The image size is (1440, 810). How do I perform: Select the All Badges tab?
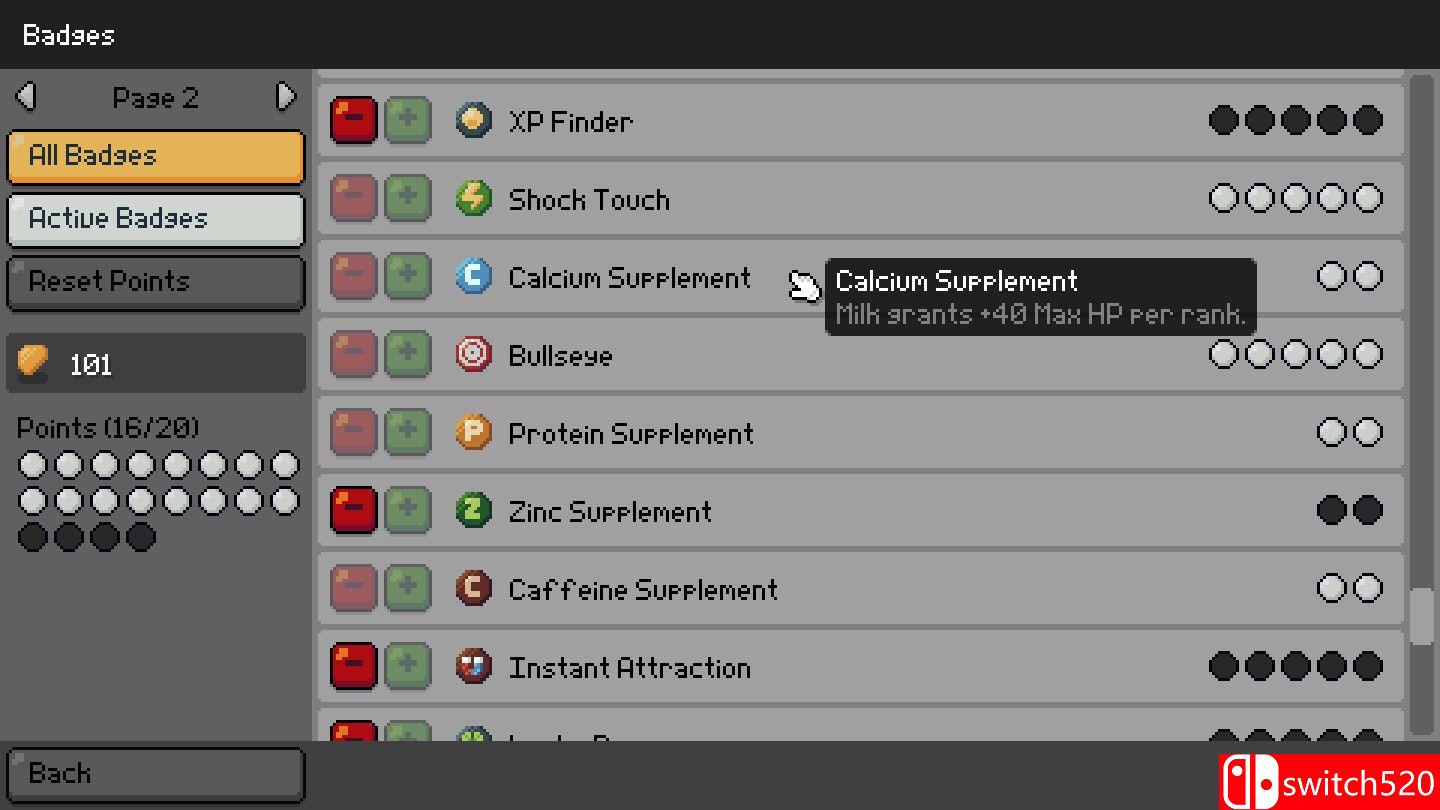coord(155,157)
